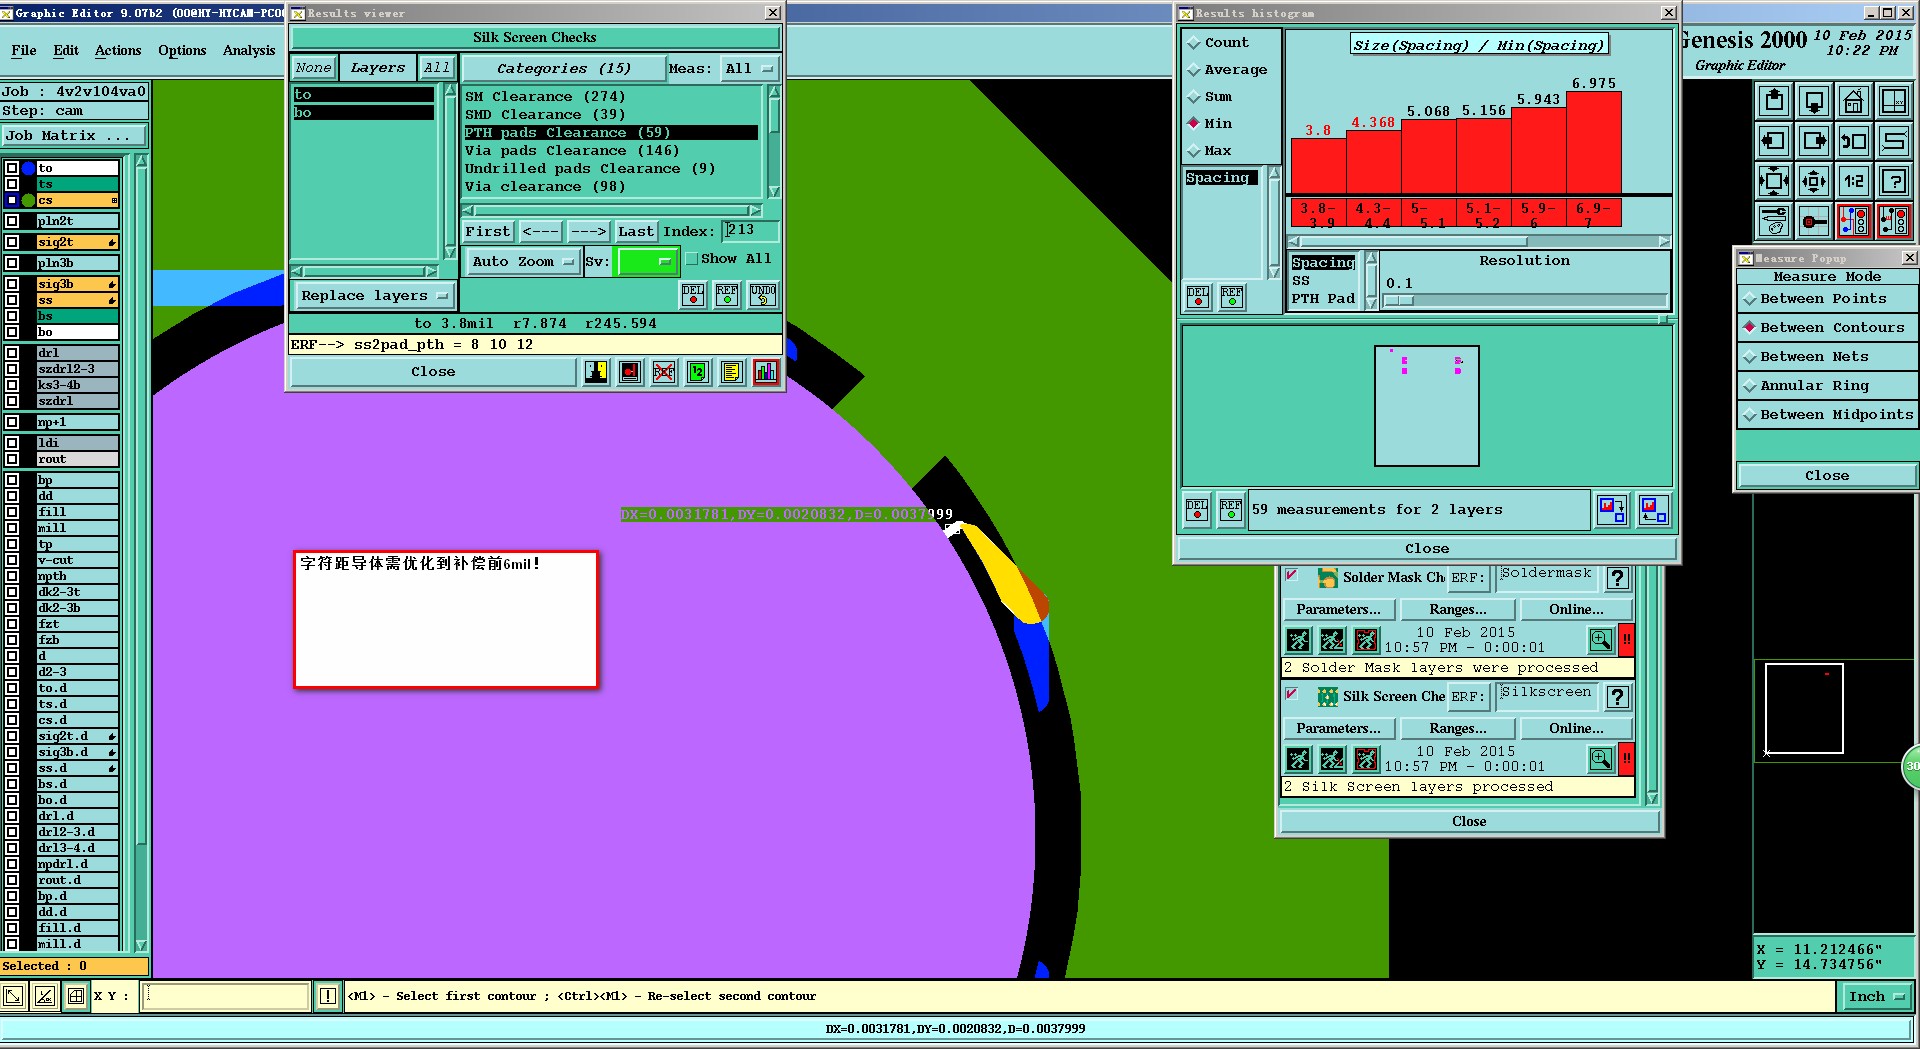1920x1049 pixels.
Task: Click the First button in Results viewer
Action: pyautogui.click(x=488, y=232)
